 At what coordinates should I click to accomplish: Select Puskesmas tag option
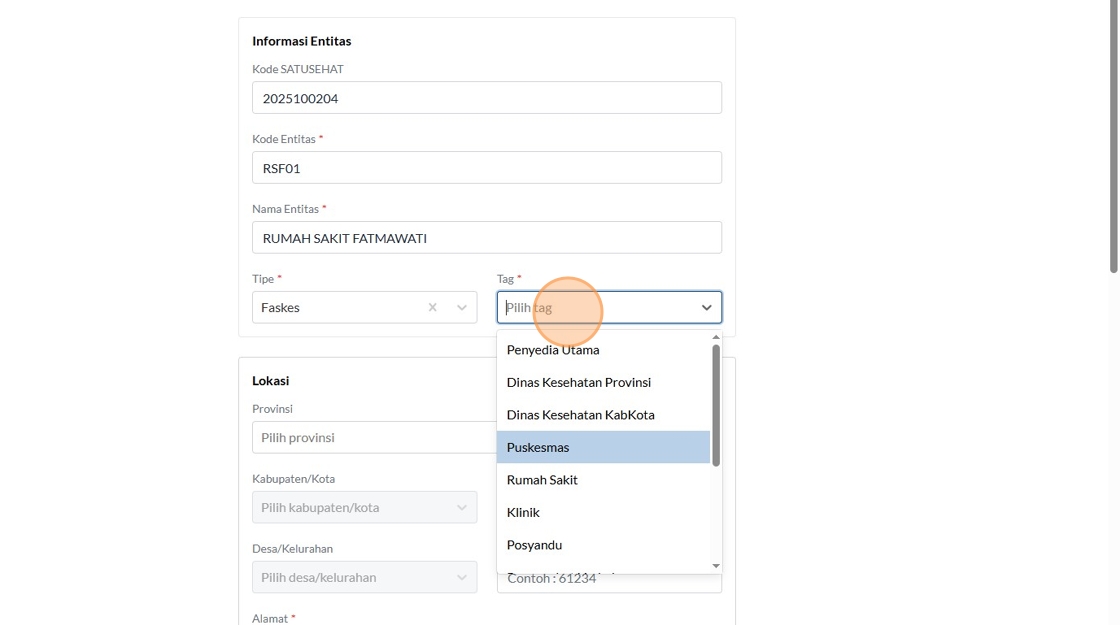[538, 447]
